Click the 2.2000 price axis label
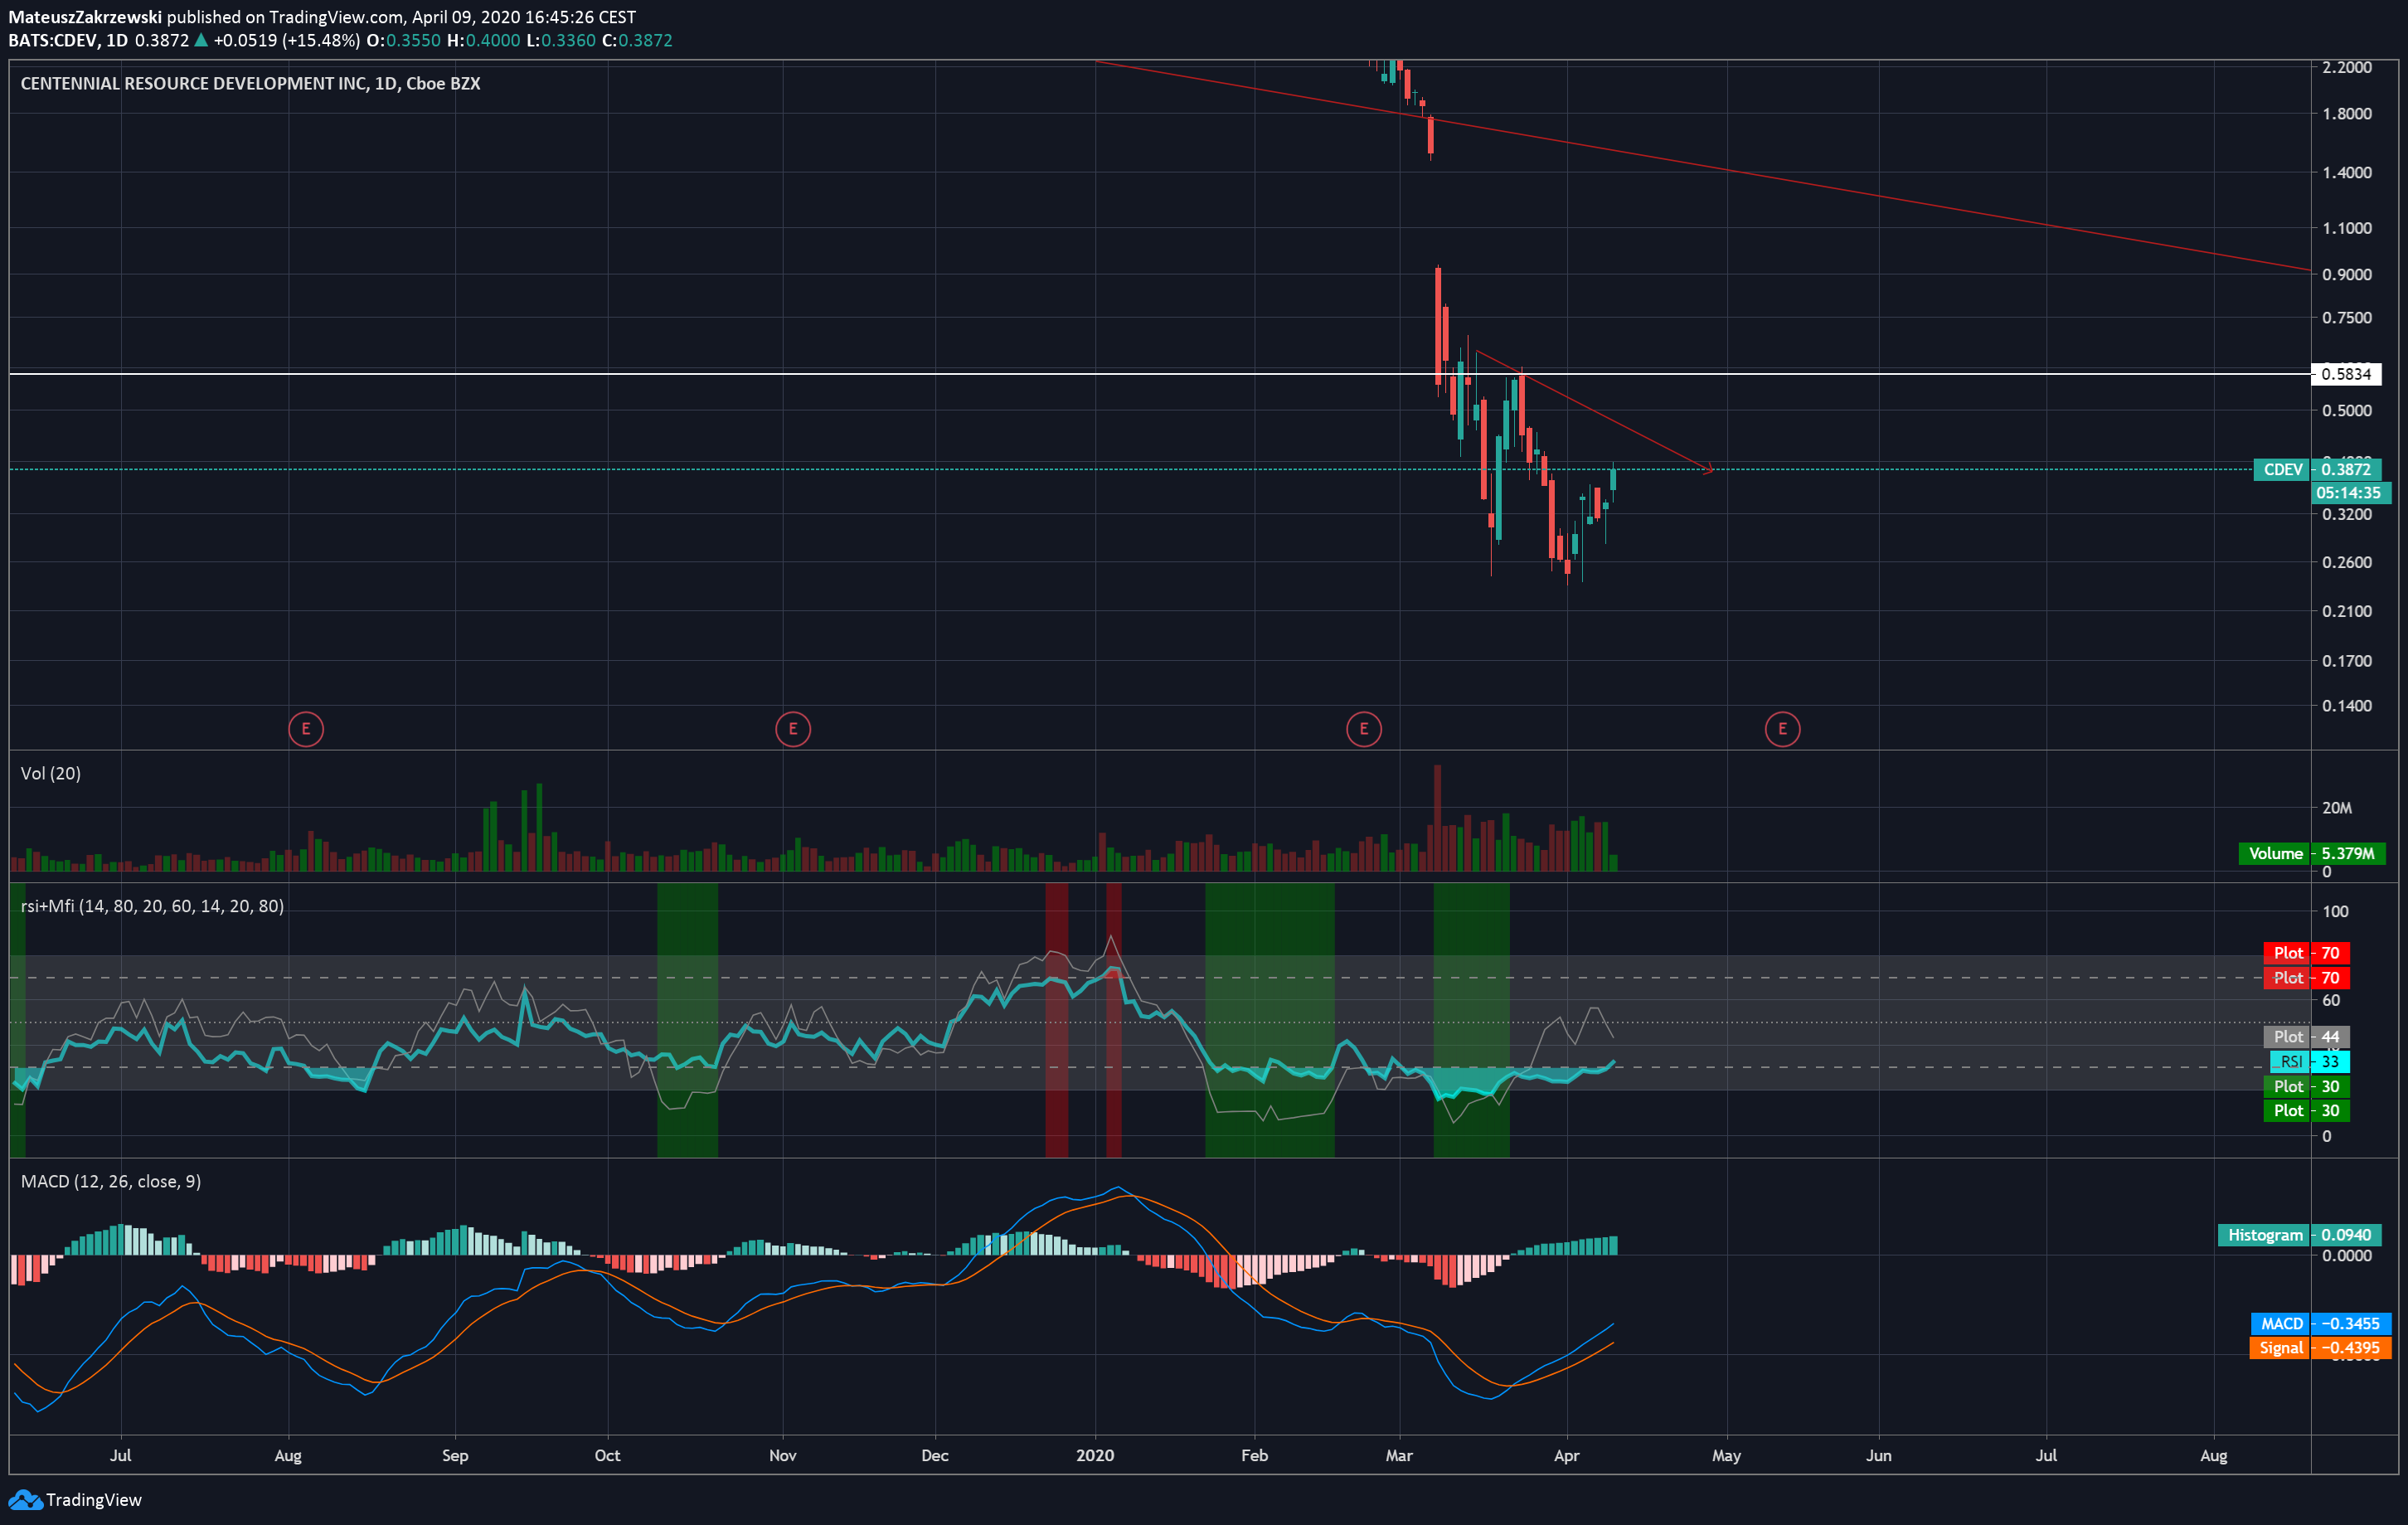This screenshot has width=2408, height=1525. (2346, 67)
